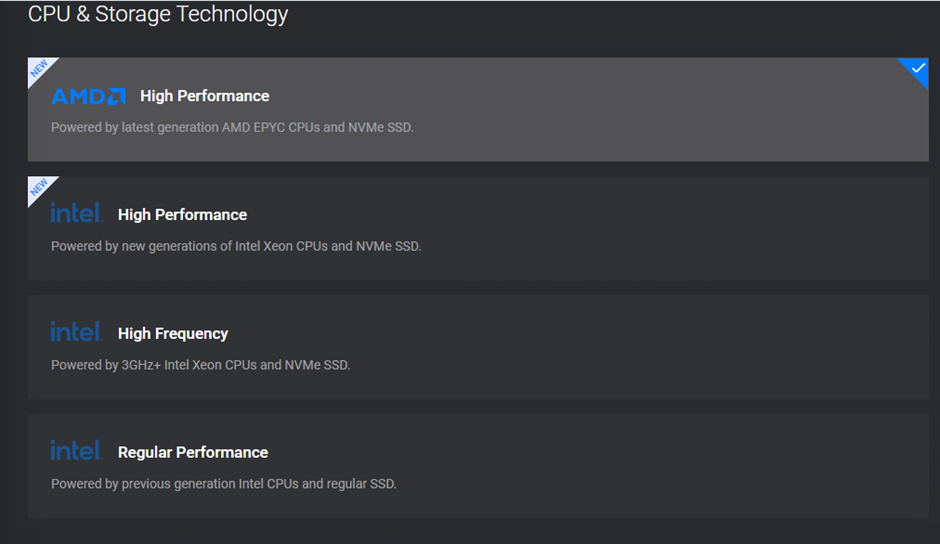Choose the Intel High Frequency option
Image resolution: width=940 pixels, height=544 pixels.
pos(478,347)
